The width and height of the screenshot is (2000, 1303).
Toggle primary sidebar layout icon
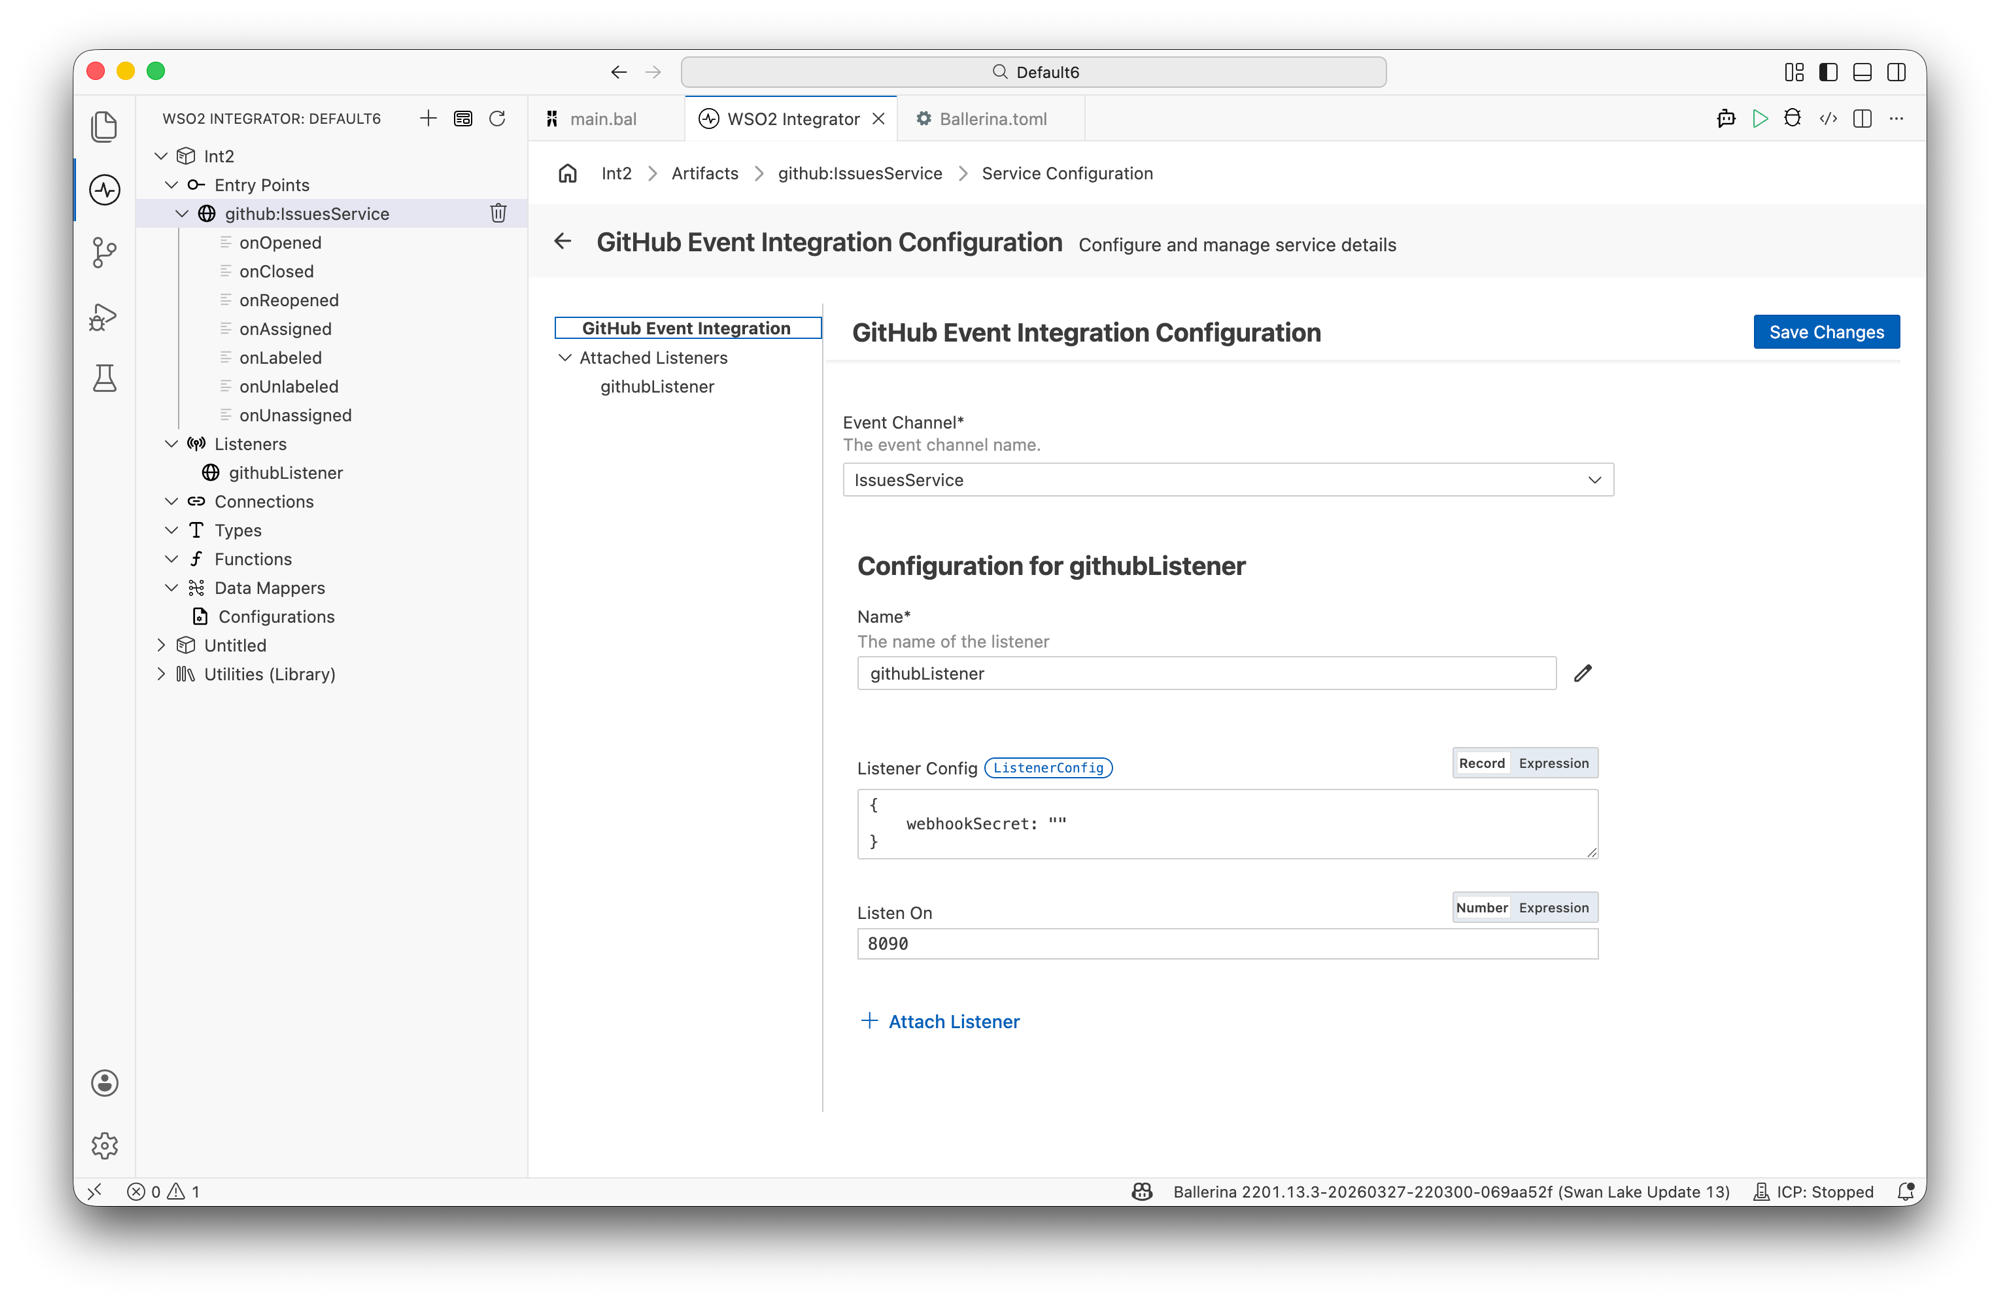1828,72
